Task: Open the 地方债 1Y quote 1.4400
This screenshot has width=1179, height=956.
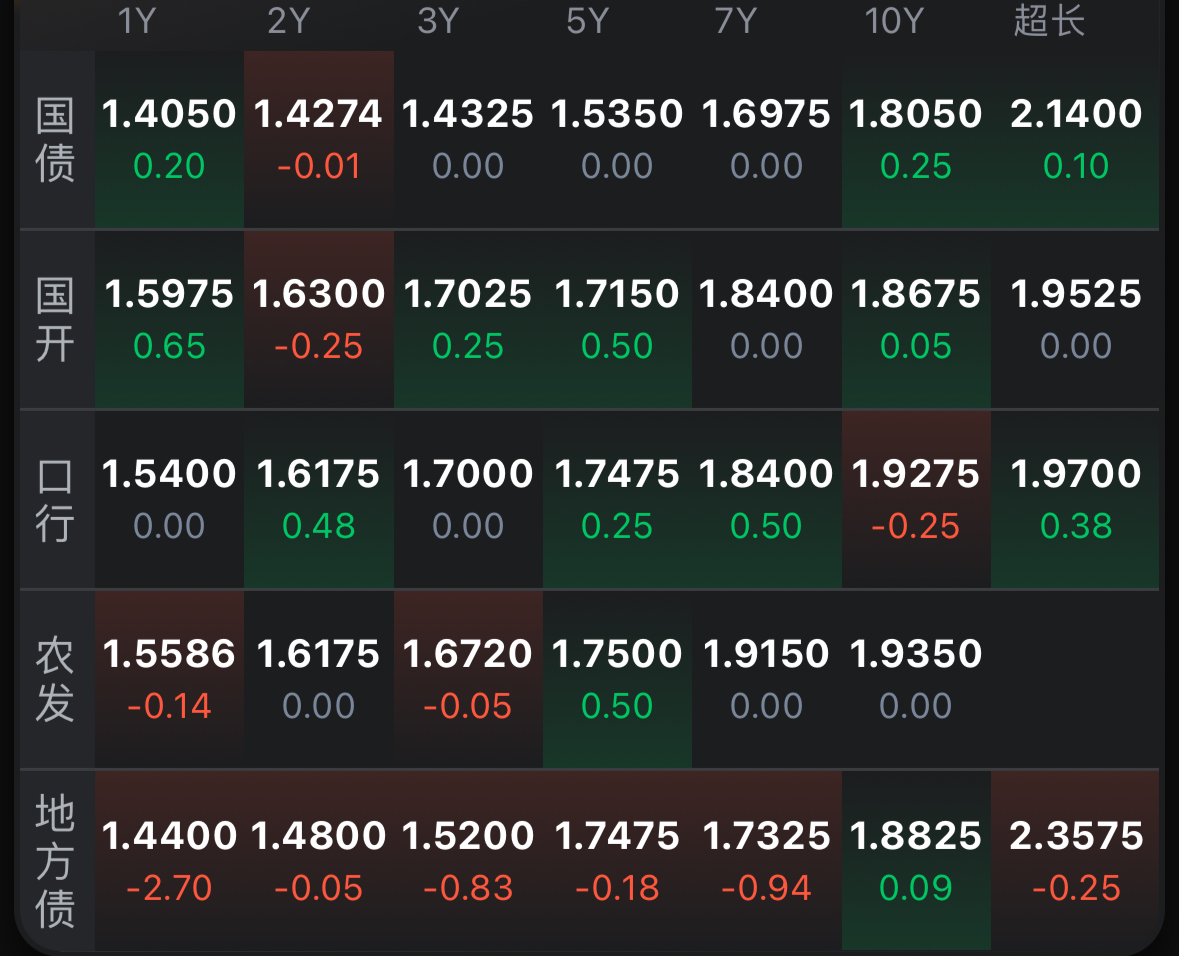Action: (169, 860)
